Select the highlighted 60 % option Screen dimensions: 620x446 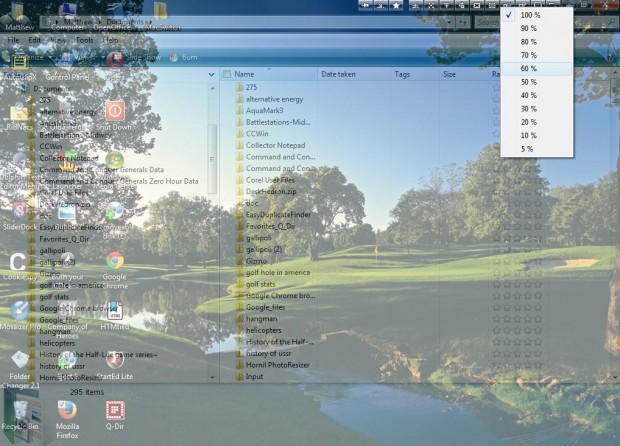click(537, 68)
